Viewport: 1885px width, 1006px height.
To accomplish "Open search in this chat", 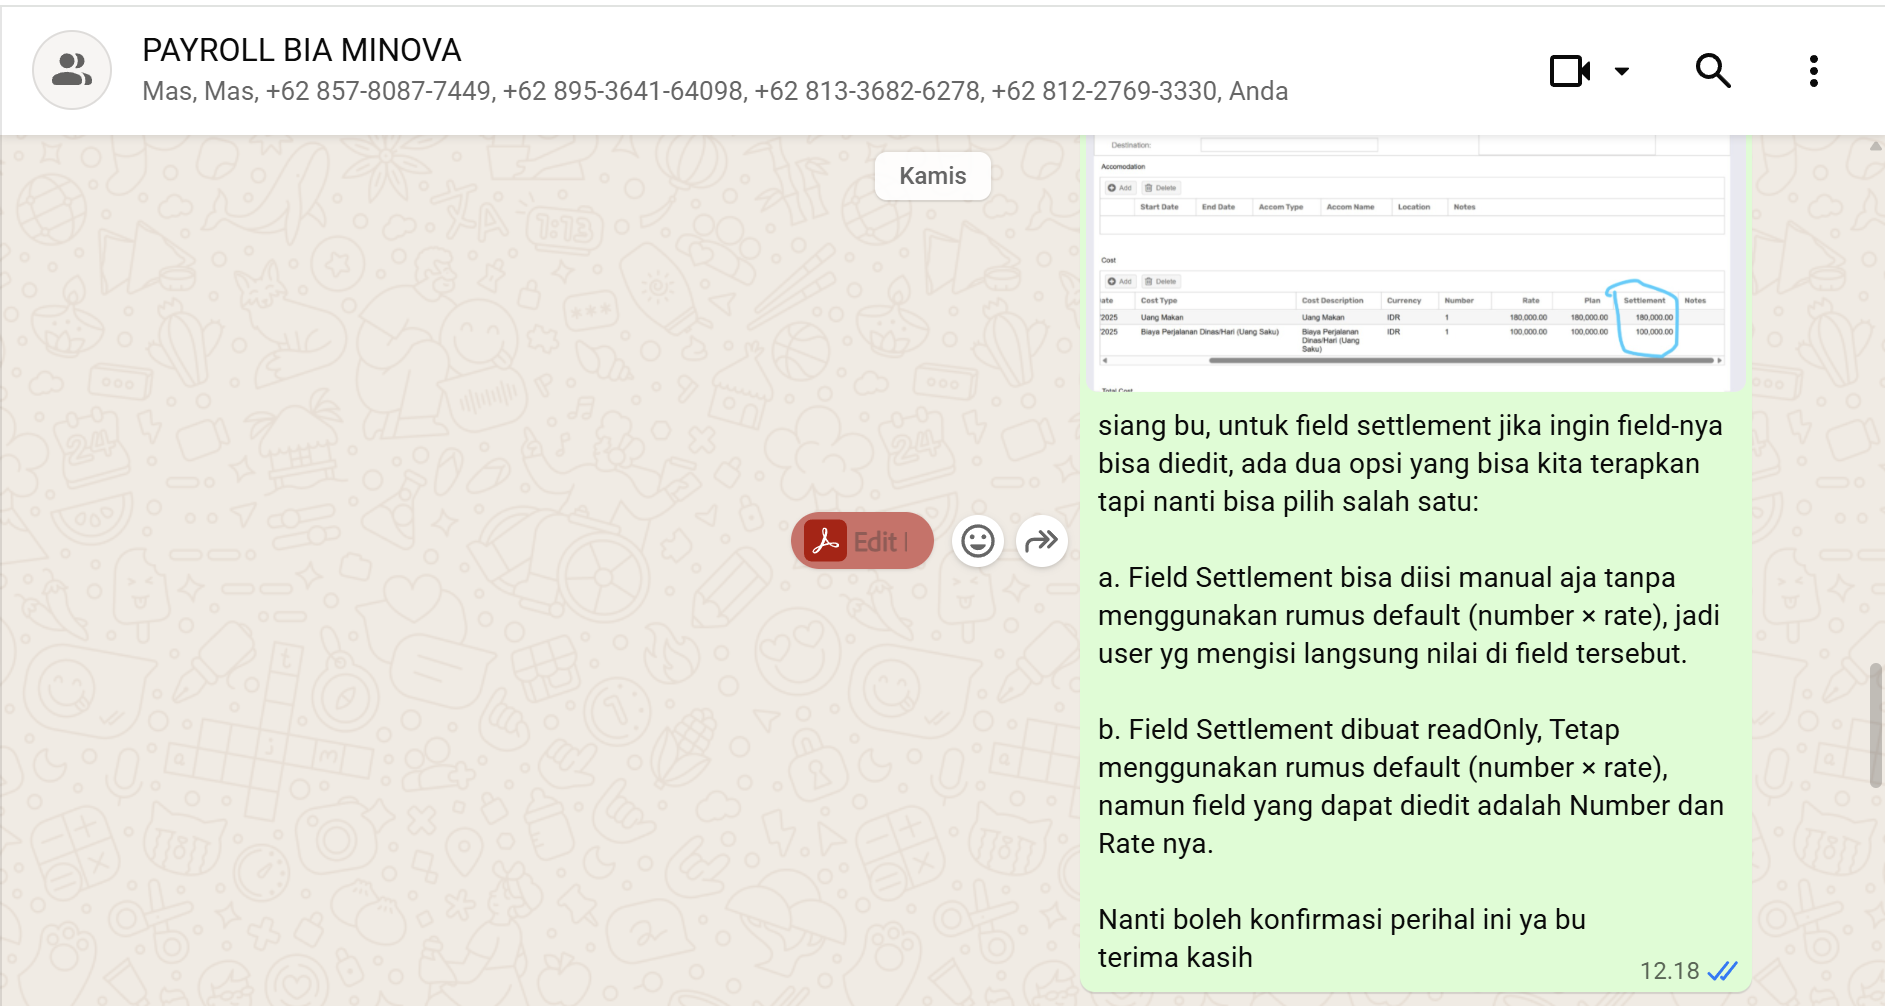I will 1713,71.
